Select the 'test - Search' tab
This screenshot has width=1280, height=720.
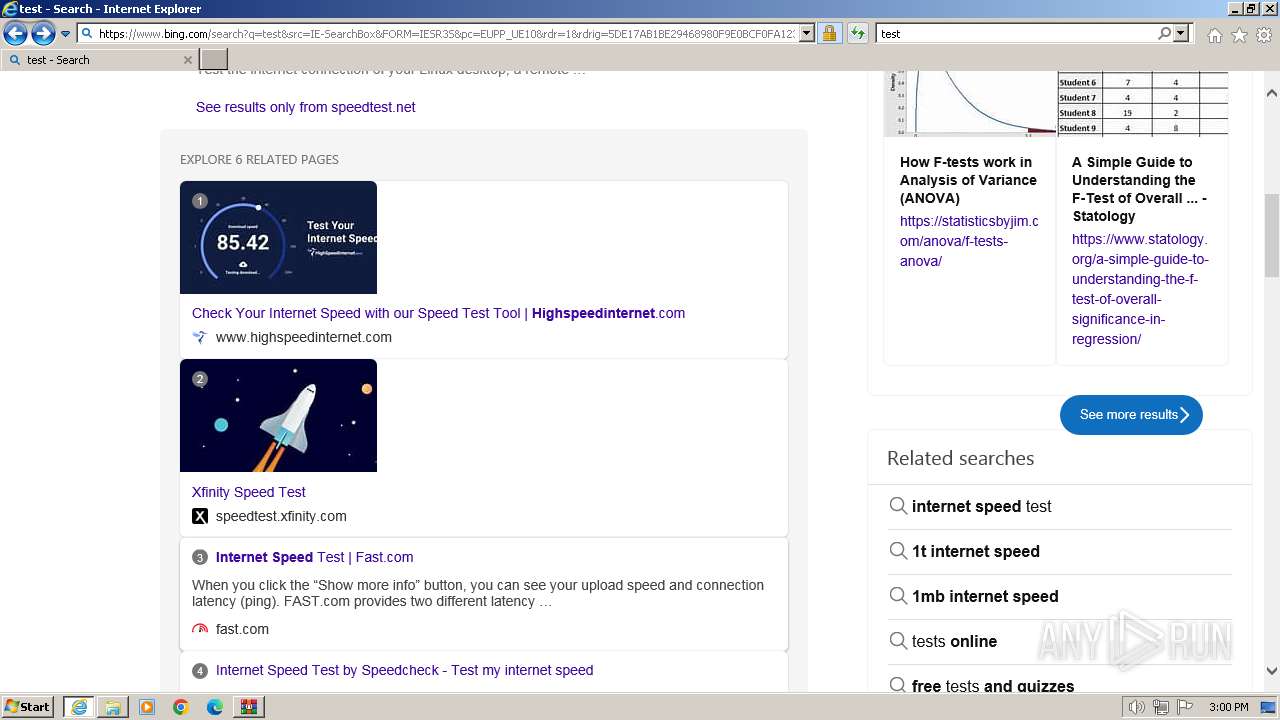100,60
